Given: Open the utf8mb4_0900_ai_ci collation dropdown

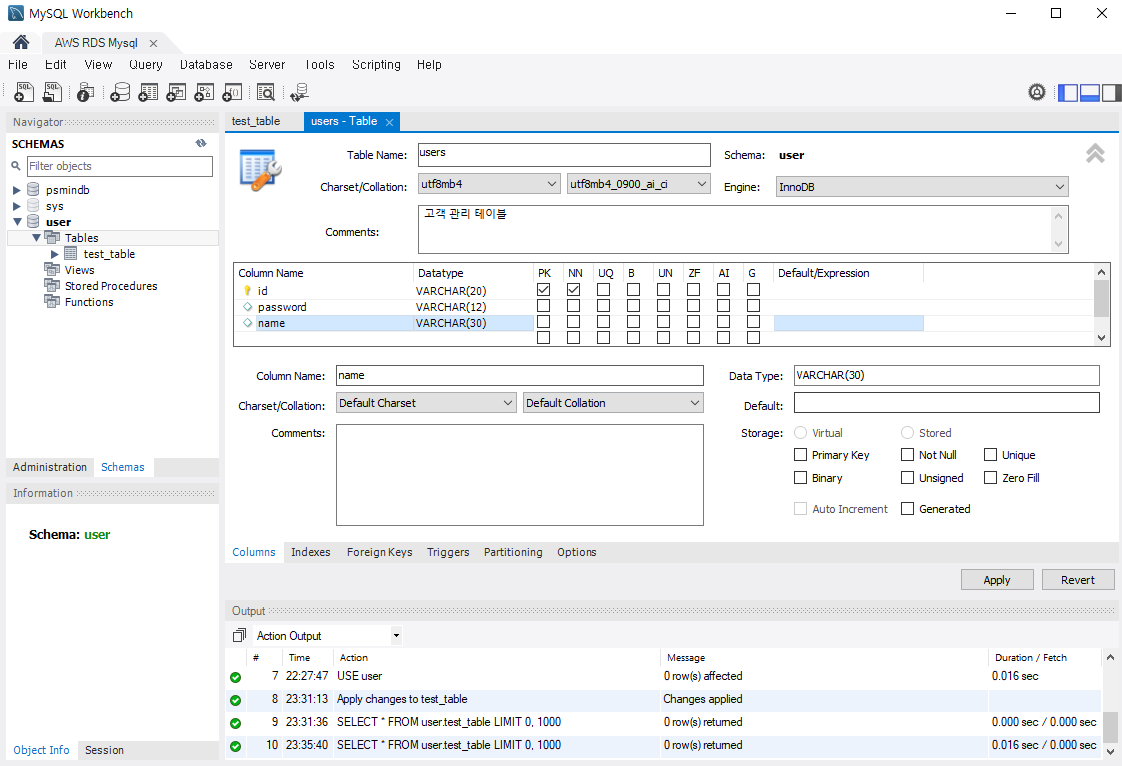Looking at the screenshot, I should tap(638, 184).
